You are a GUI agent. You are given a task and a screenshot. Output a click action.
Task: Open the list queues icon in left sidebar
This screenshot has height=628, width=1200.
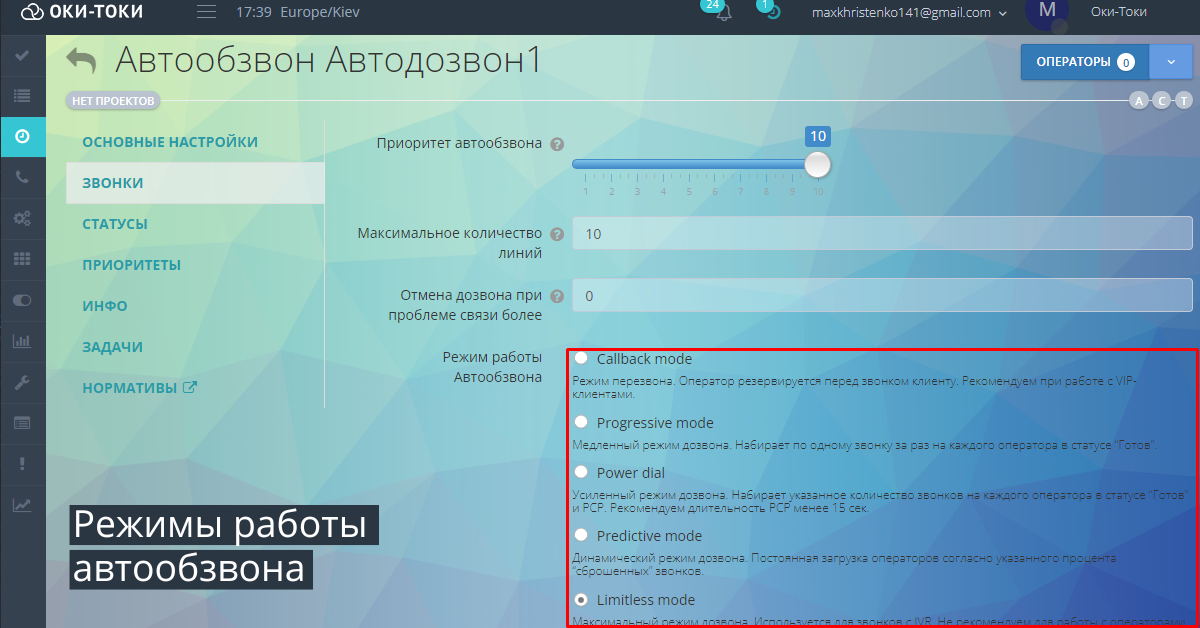tap(22, 96)
